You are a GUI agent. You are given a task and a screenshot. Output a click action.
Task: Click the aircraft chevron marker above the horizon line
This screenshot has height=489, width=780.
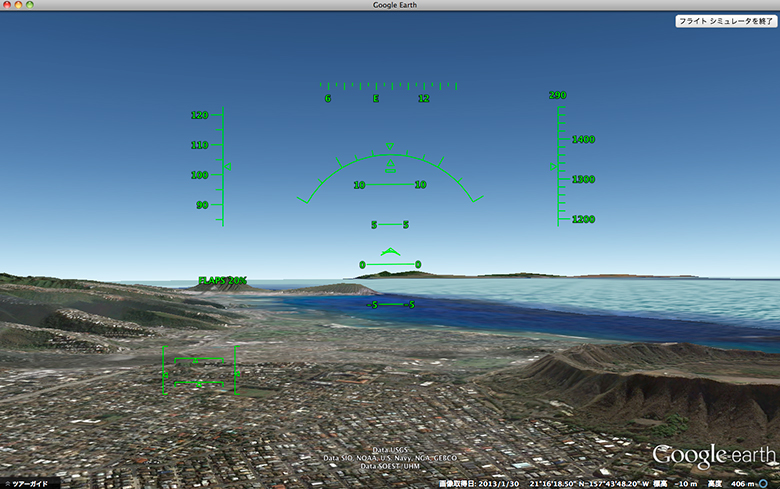[390, 251]
